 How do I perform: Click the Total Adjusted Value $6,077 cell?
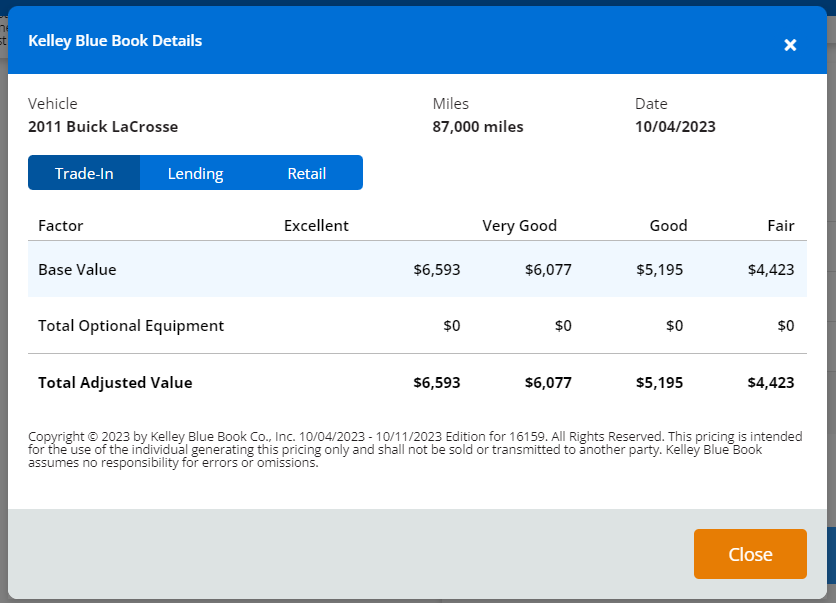coord(547,383)
